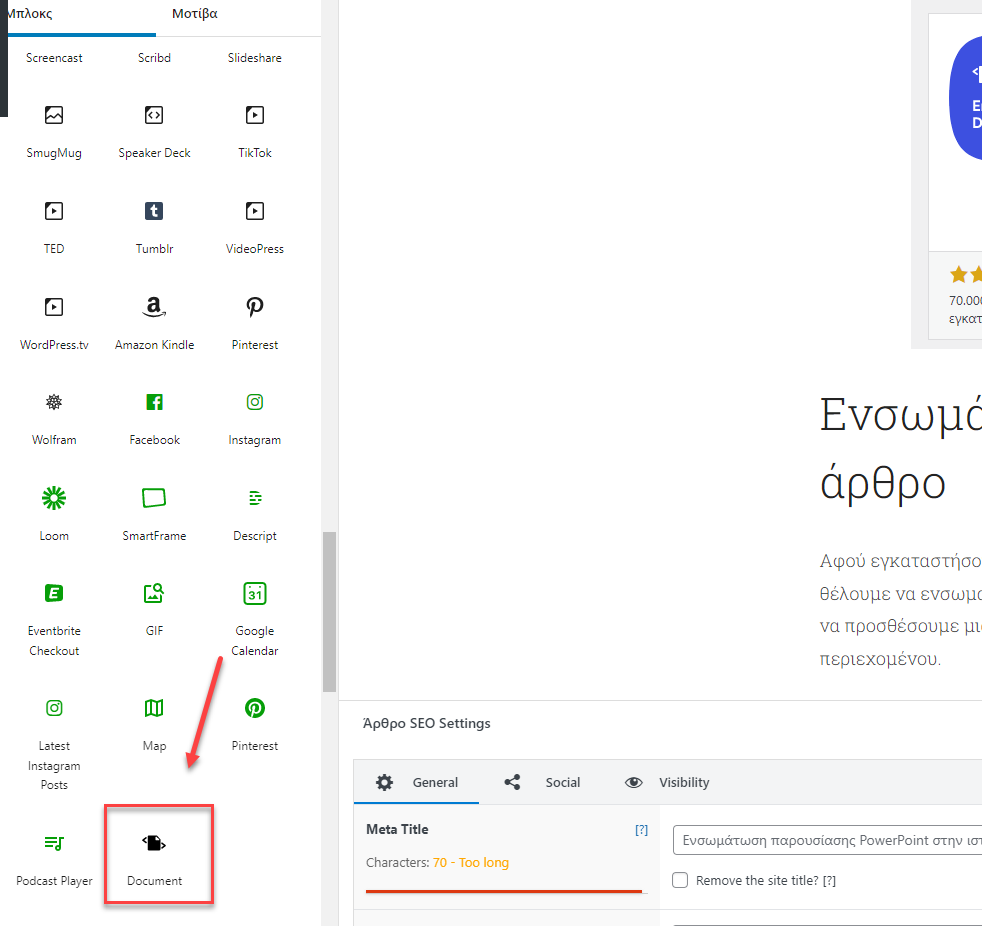
Task: Add Latest Instagram Posts block
Action: tap(54, 744)
